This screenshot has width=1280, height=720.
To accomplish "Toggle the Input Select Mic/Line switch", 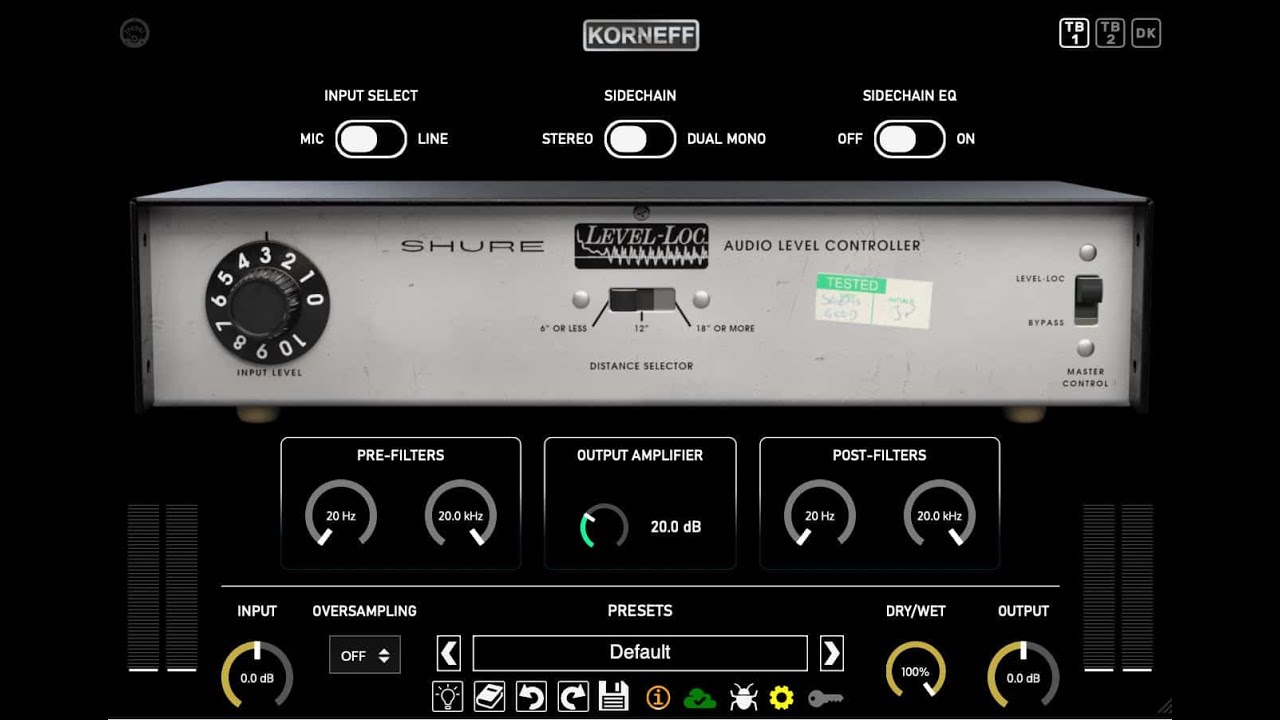I will (x=371, y=139).
